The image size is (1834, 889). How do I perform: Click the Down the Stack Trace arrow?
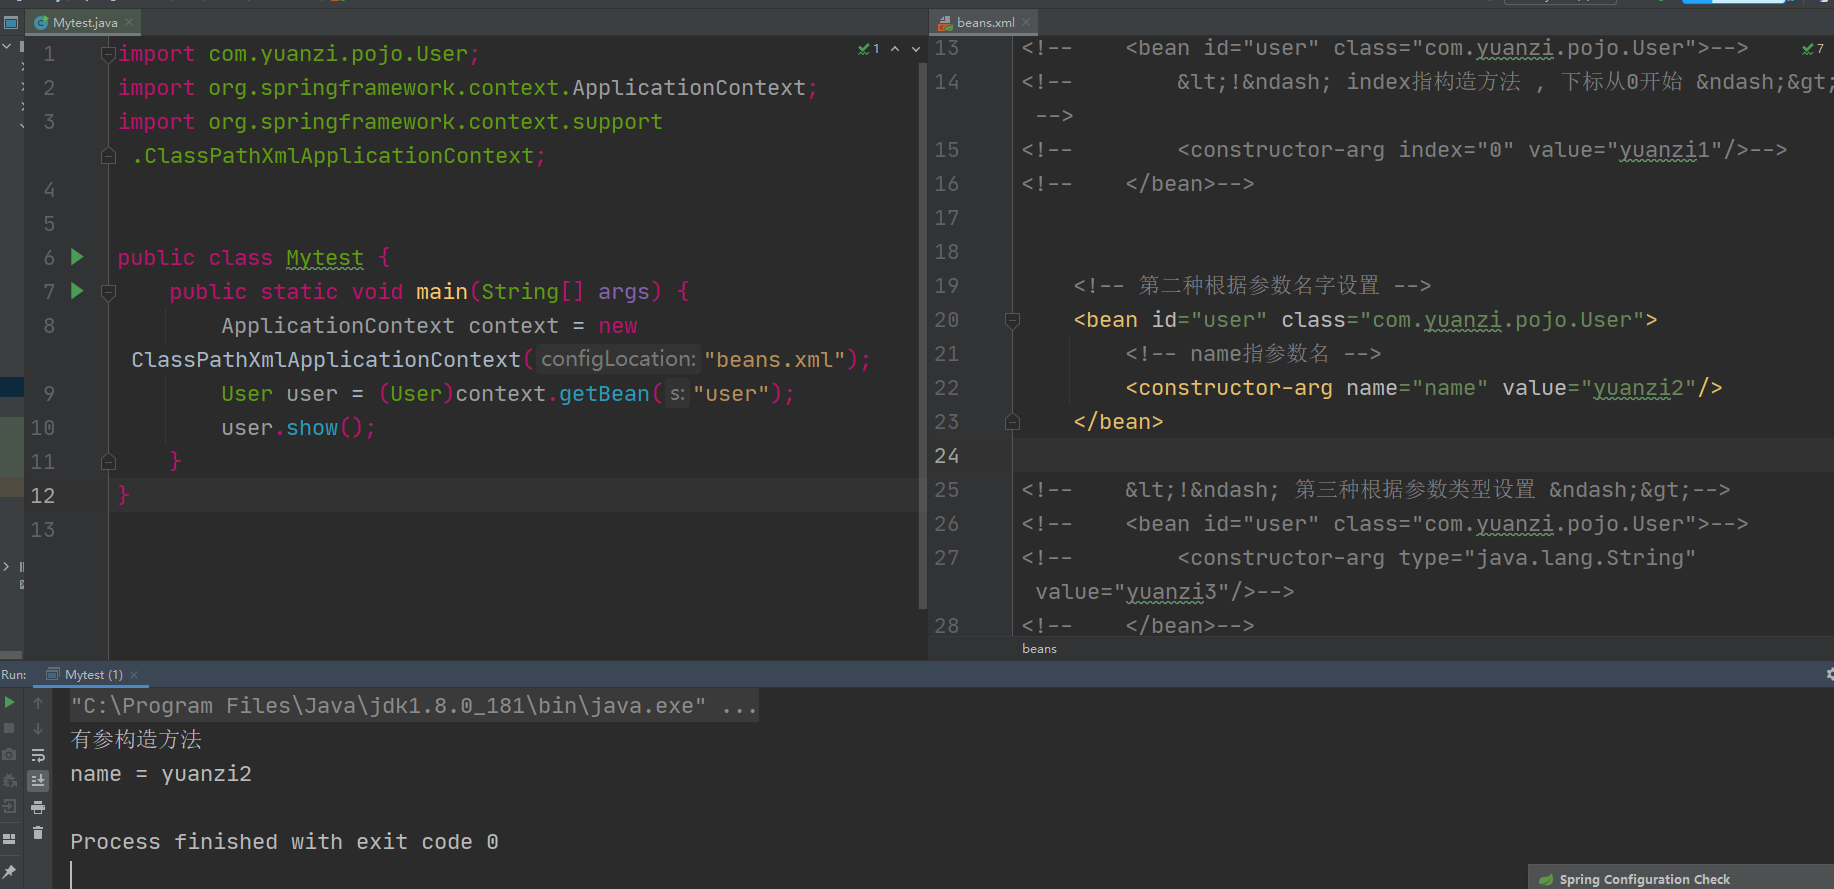(x=38, y=728)
